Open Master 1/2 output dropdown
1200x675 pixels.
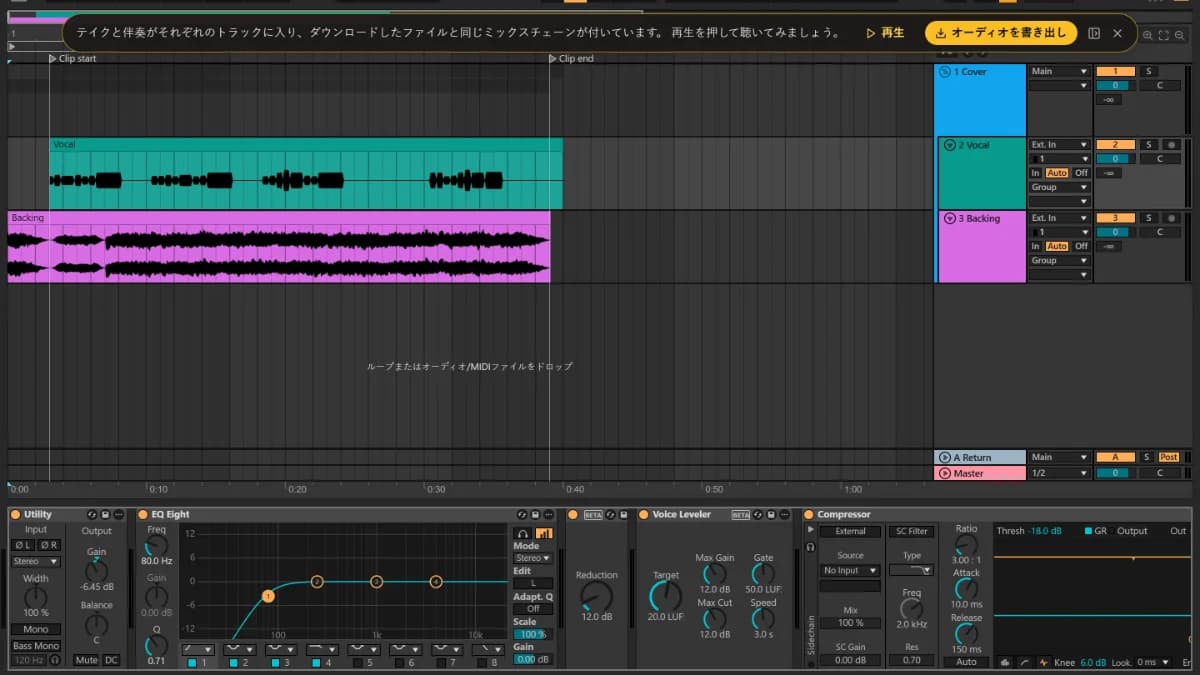(x=1059, y=472)
